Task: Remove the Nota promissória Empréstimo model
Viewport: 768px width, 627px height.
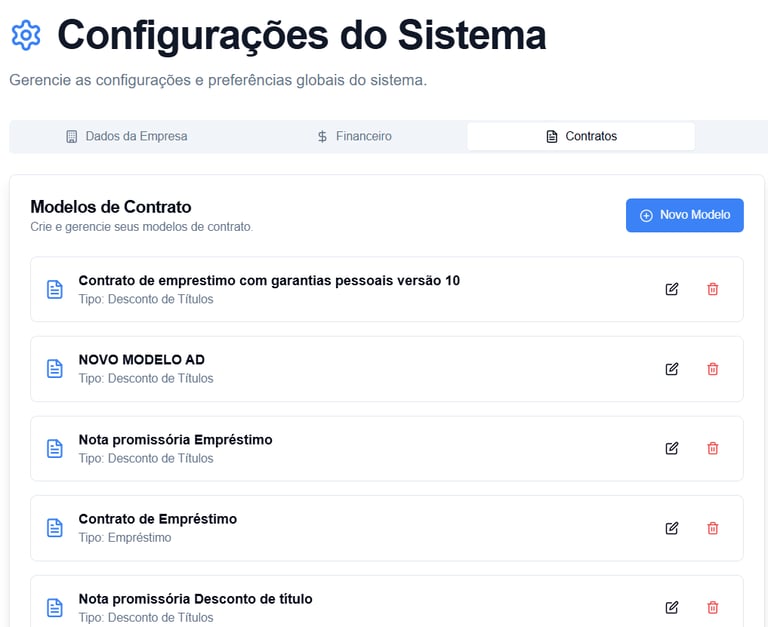Action: (x=713, y=448)
